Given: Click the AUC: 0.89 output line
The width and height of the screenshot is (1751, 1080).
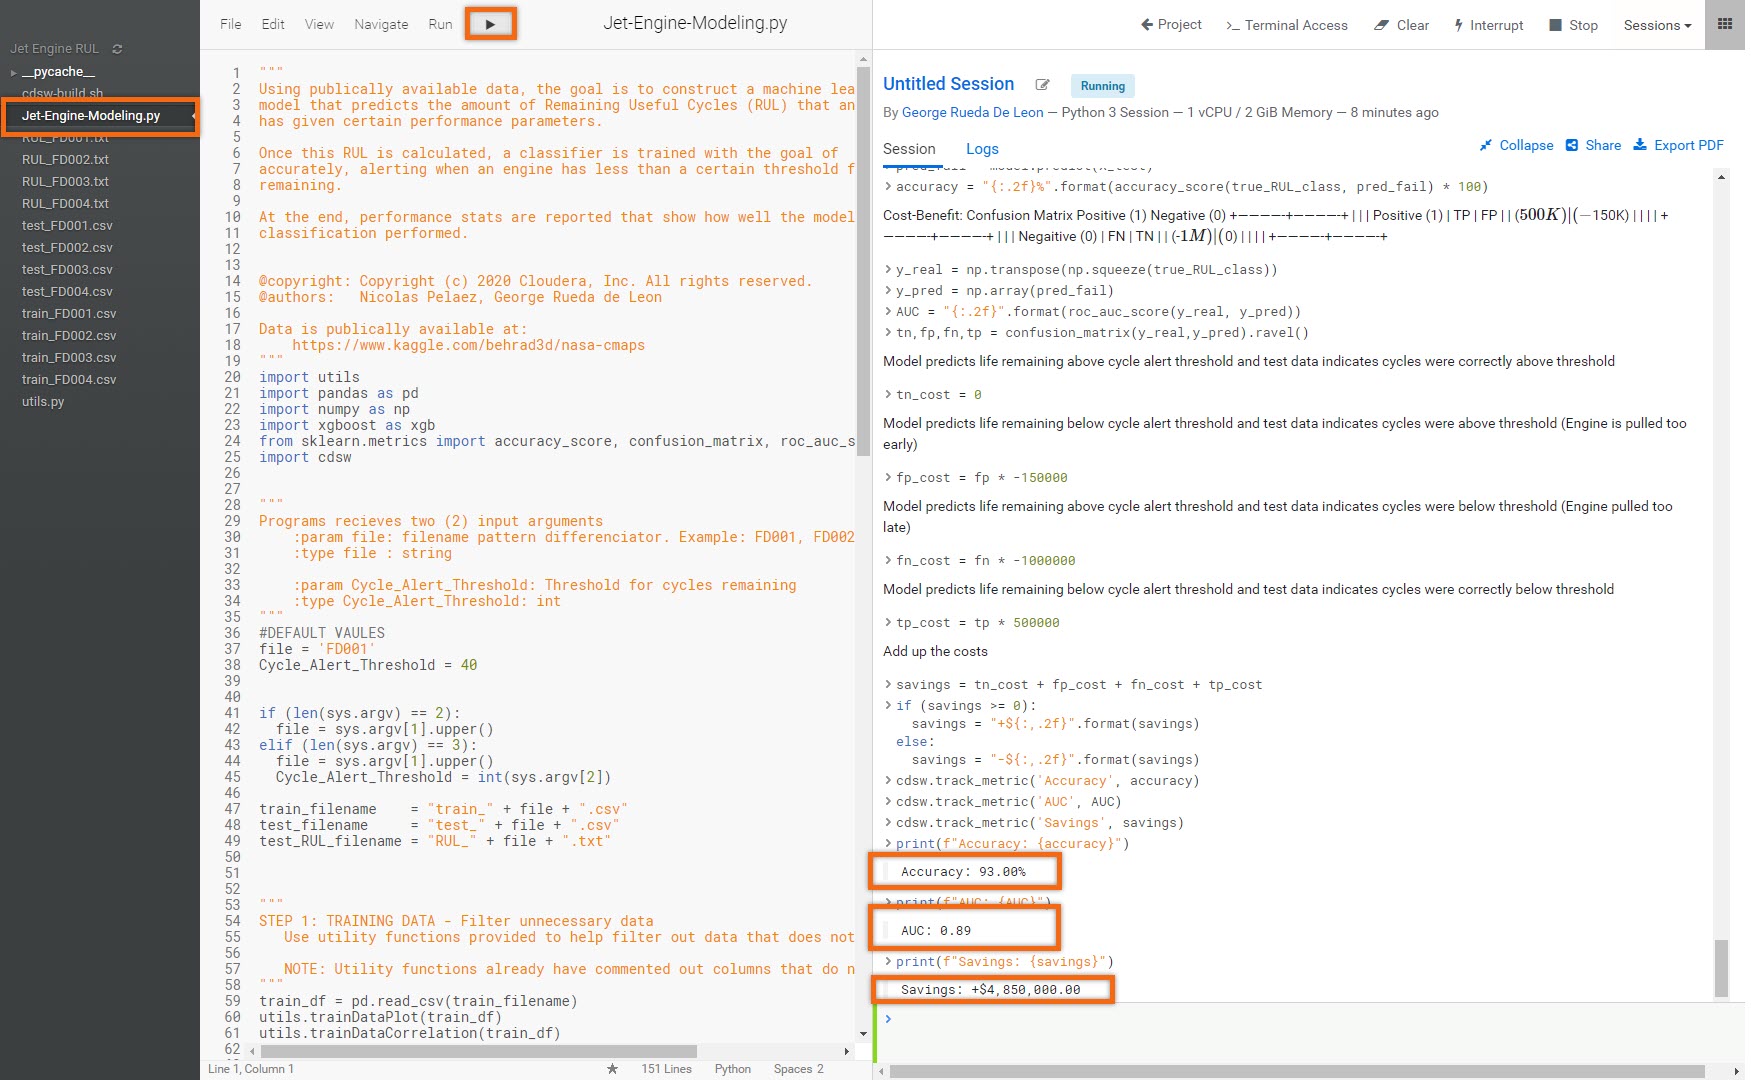Looking at the screenshot, I should (936, 931).
